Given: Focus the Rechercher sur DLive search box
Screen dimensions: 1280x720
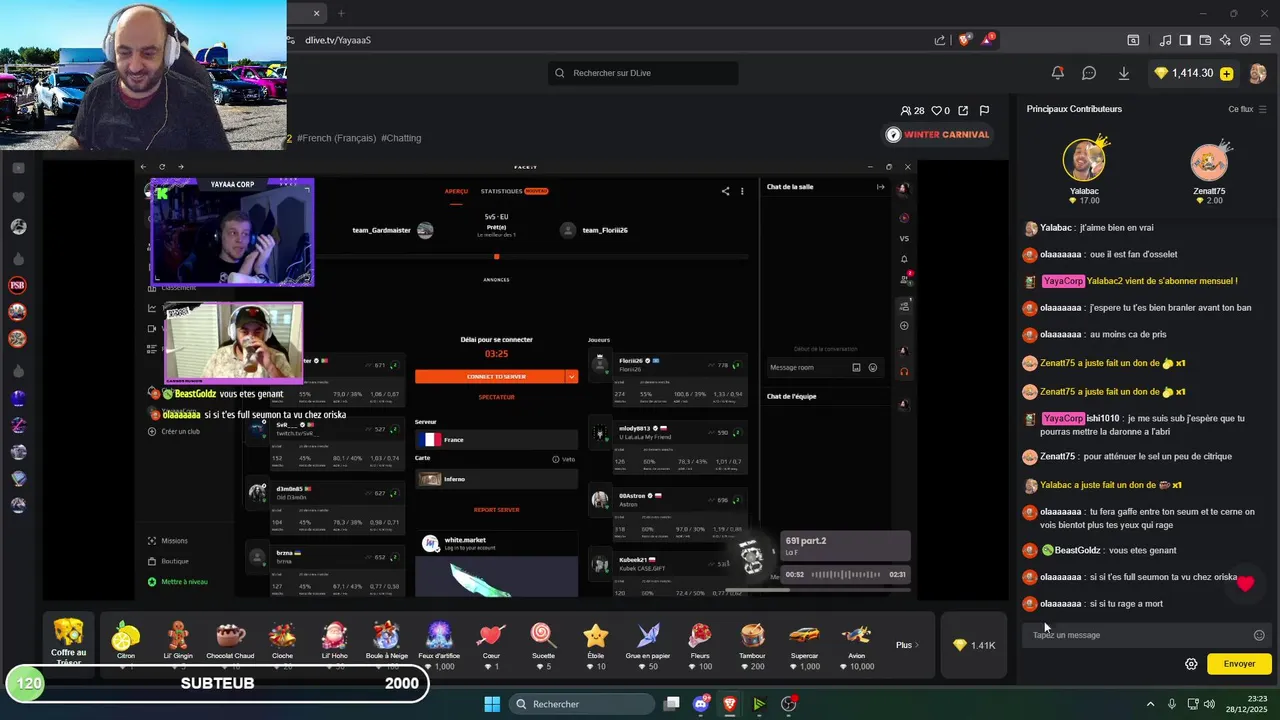Looking at the screenshot, I should [x=643, y=73].
